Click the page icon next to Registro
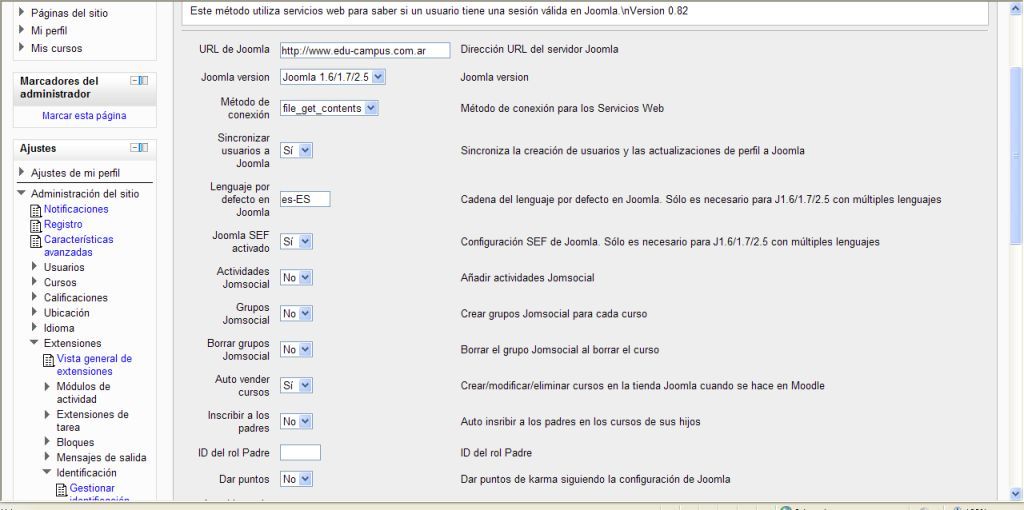 tap(36, 225)
